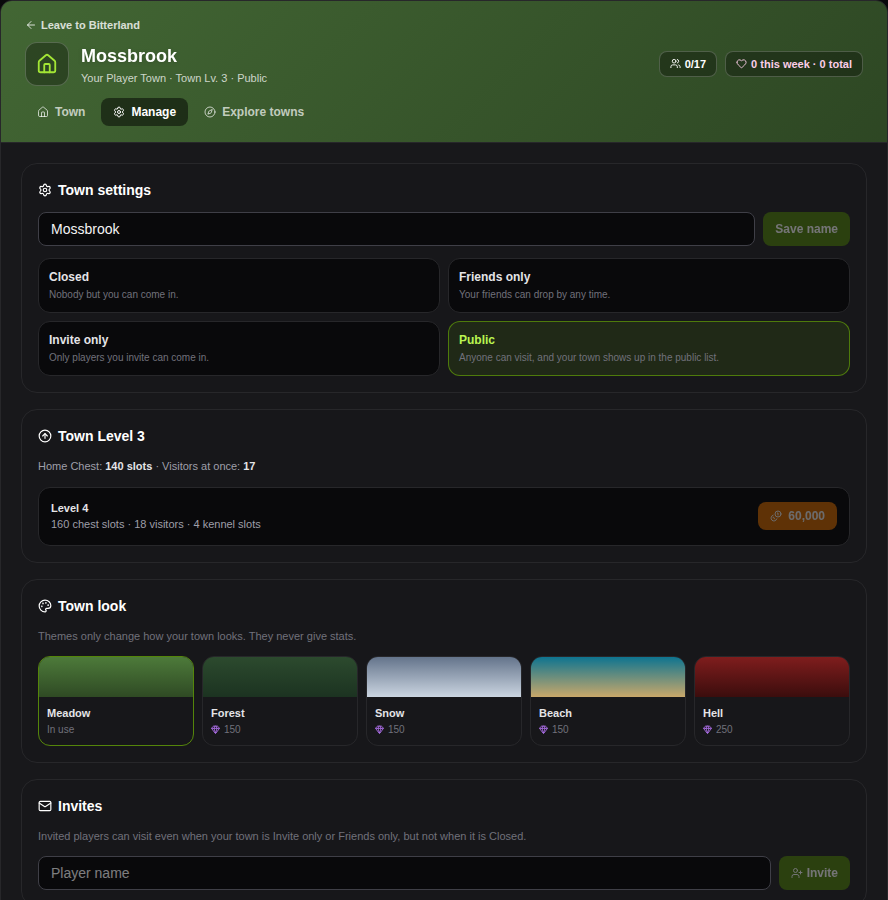Click the gem icon under Forest theme
Image resolution: width=888 pixels, height=900 pixels.
(216, 730)
